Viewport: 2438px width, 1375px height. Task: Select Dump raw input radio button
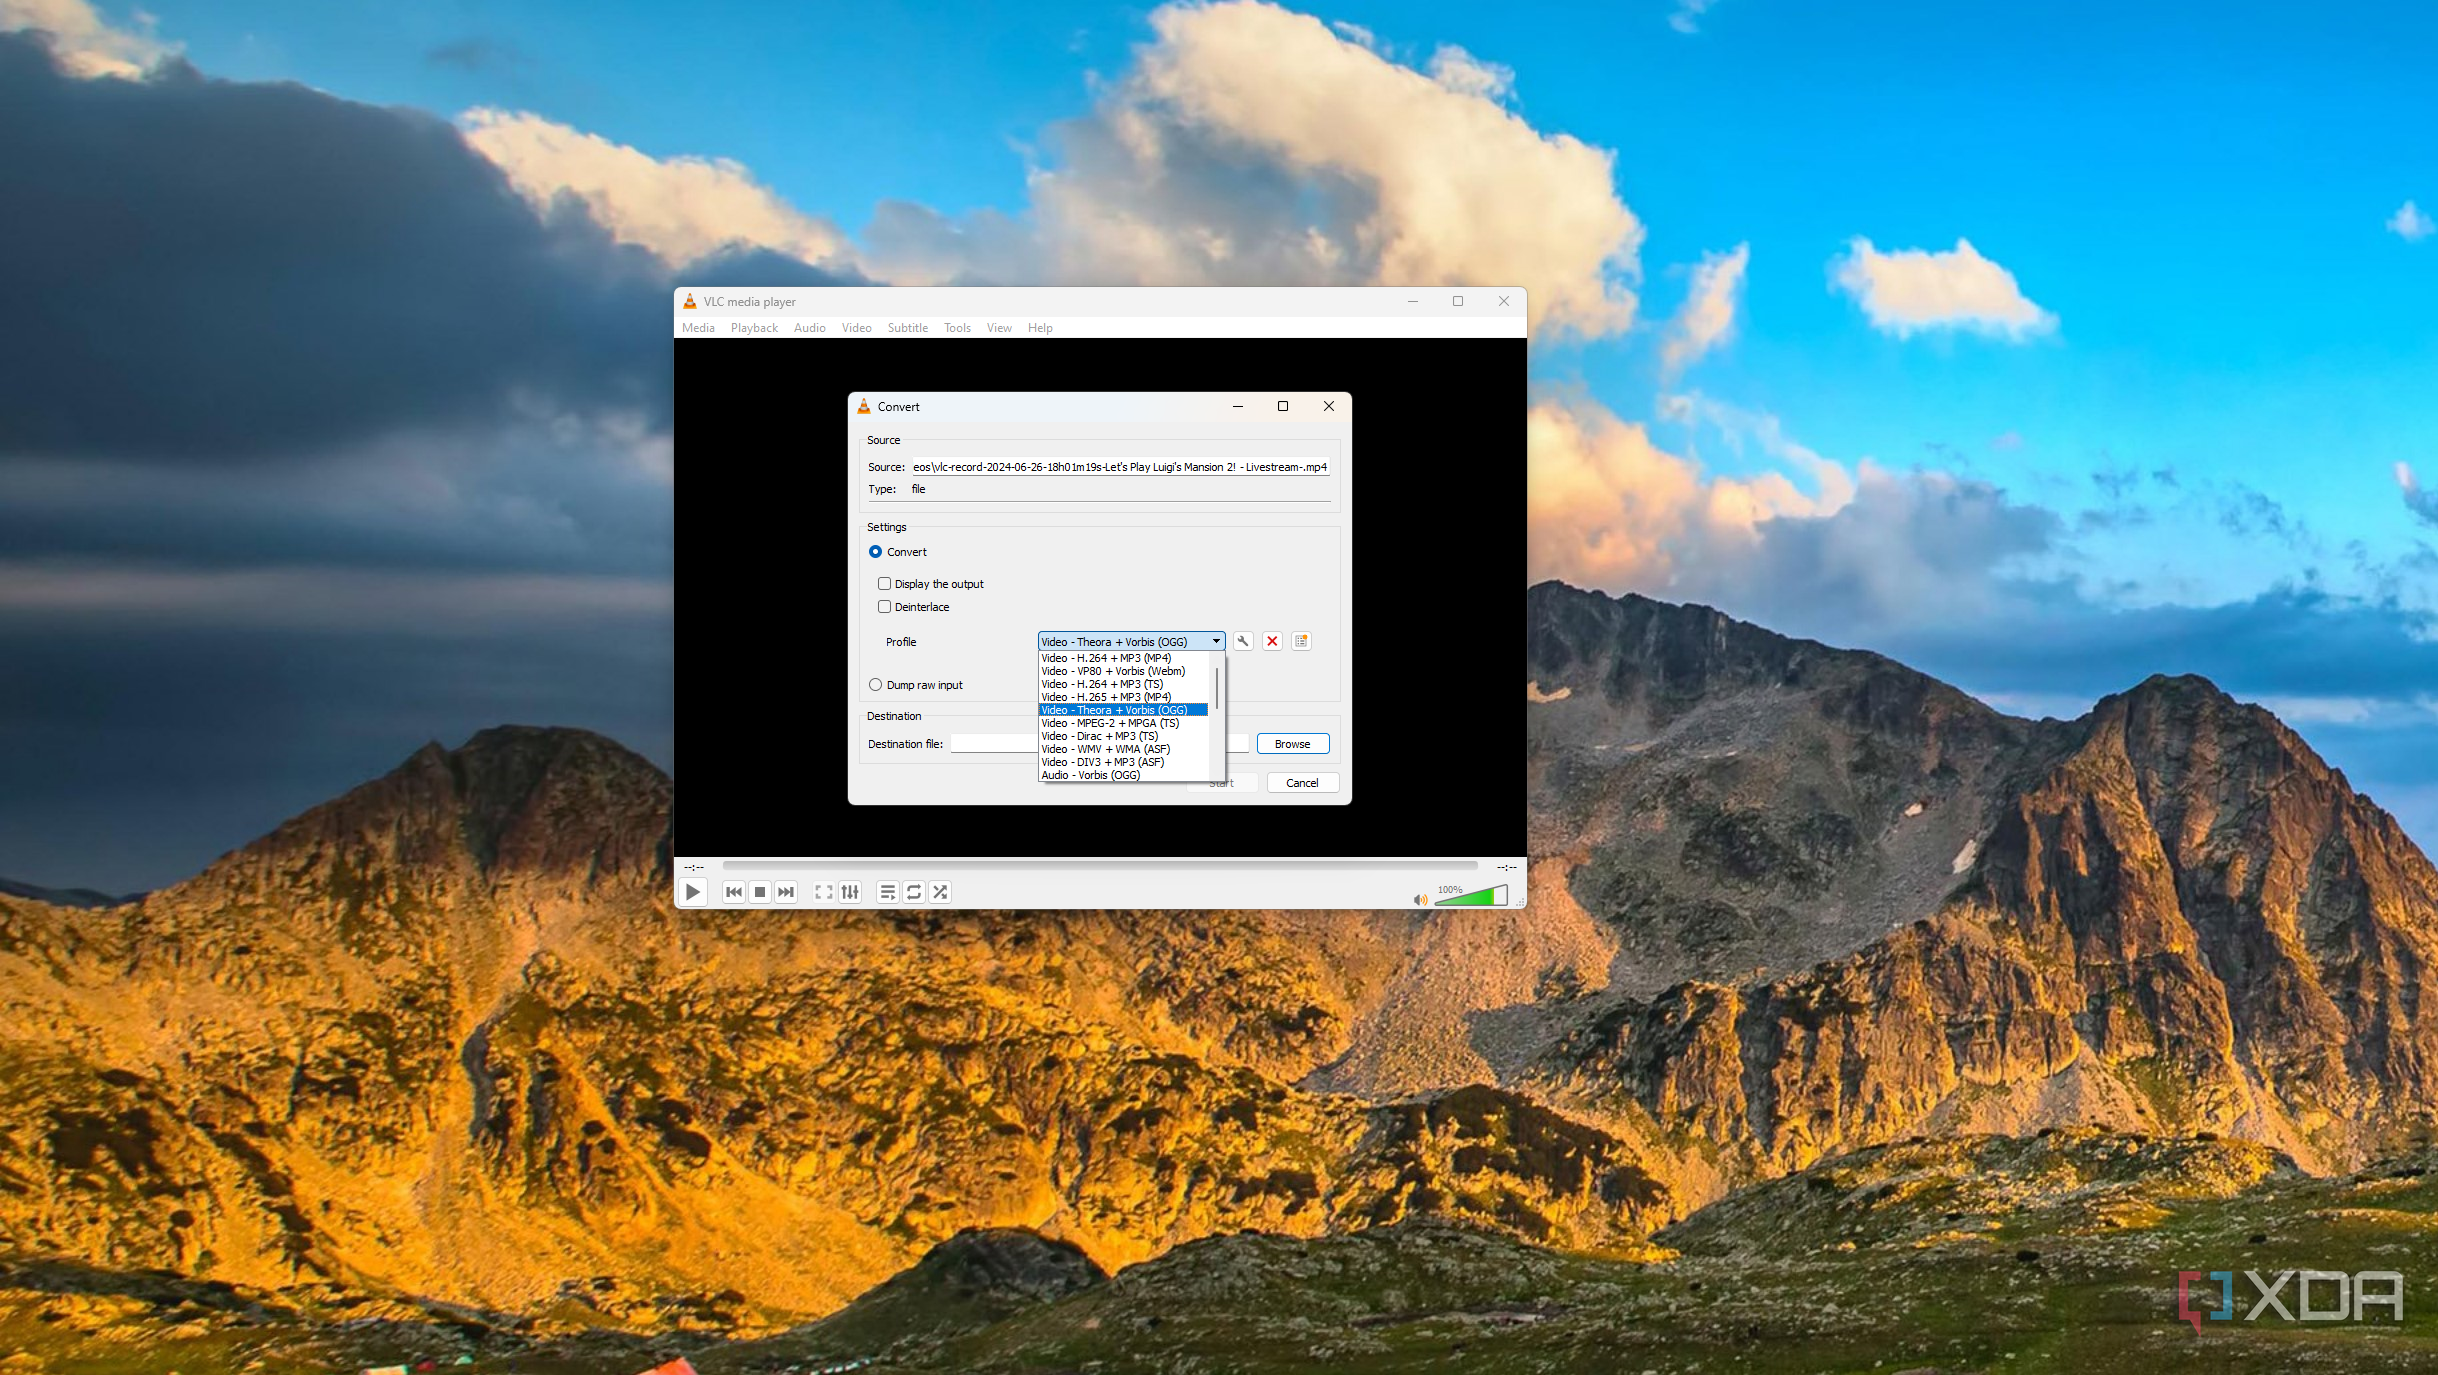(876, 685)
